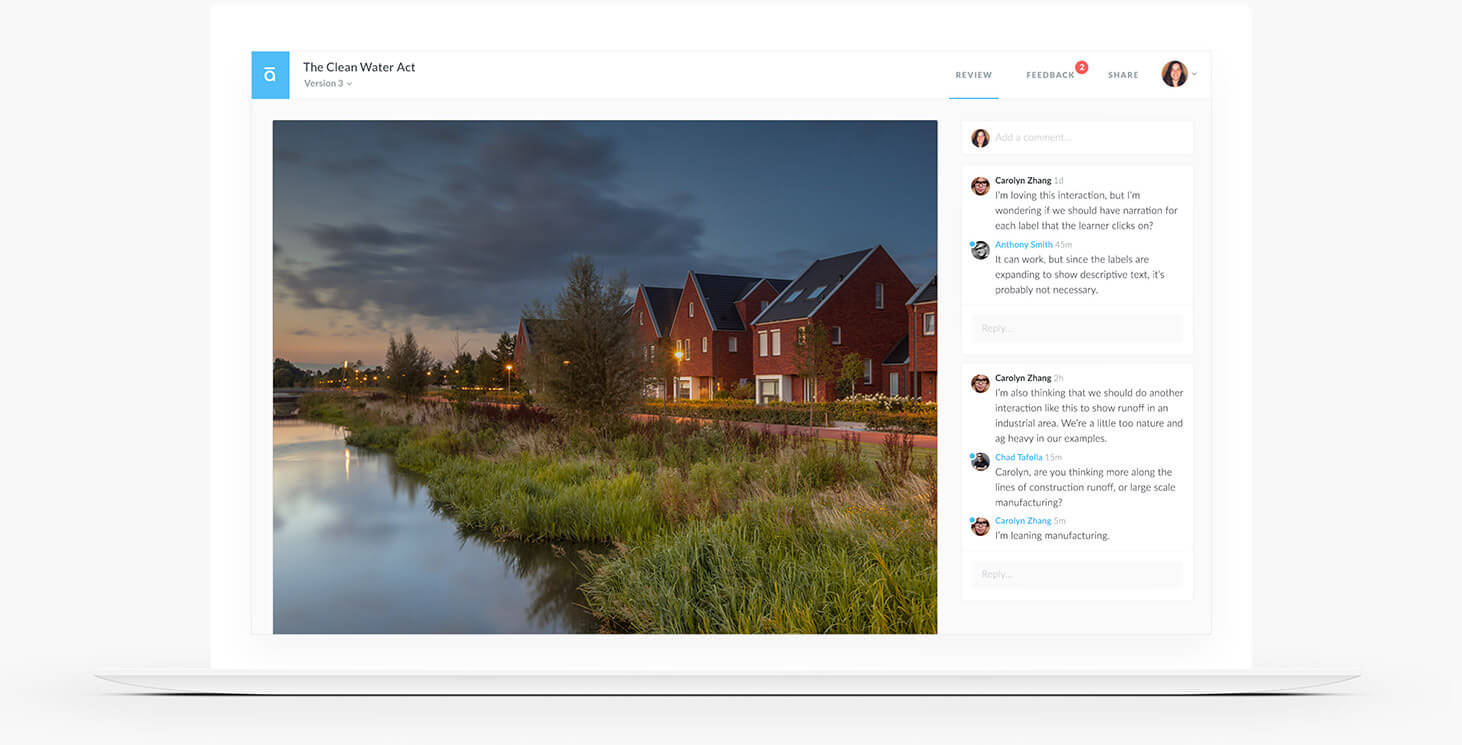Click the Add a comment field
The height and width of the screenshot is (745, 1462).
(1085, 138)
